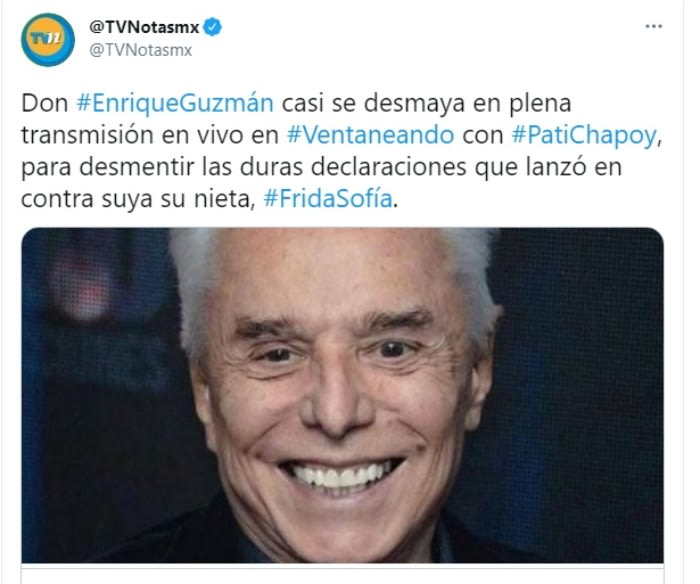
Task: Open the TVNotas profile avatar
Action: click(48, 40)
